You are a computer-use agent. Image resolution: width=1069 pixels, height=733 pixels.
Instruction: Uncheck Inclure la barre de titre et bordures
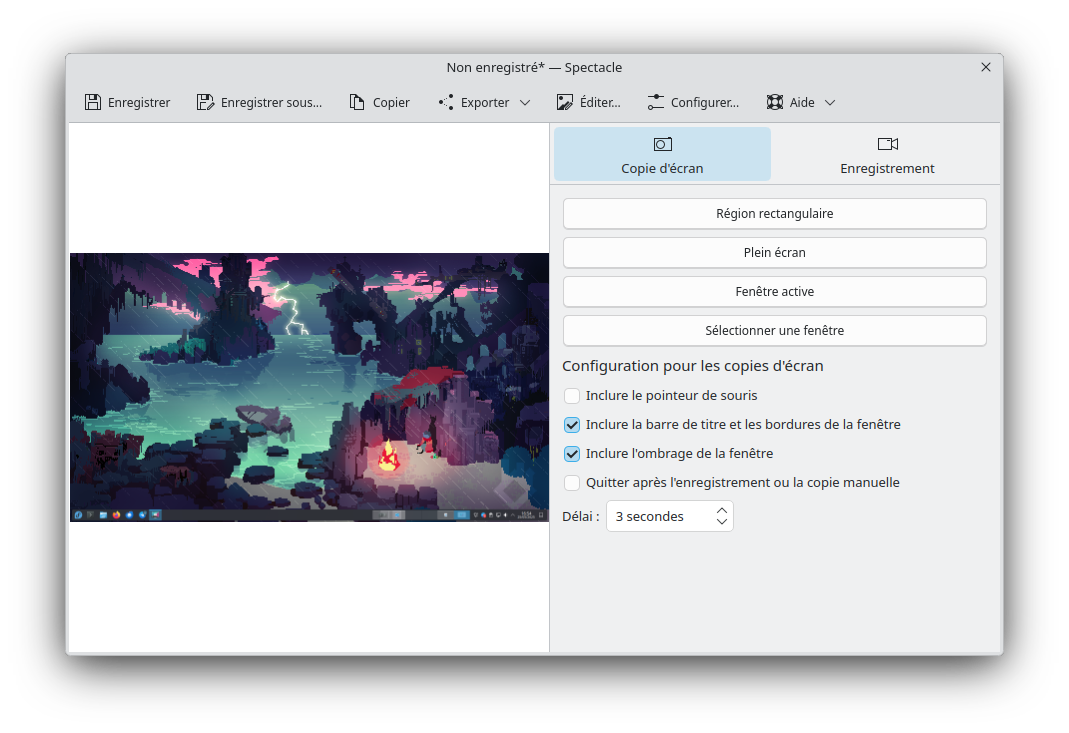[572, 425]
